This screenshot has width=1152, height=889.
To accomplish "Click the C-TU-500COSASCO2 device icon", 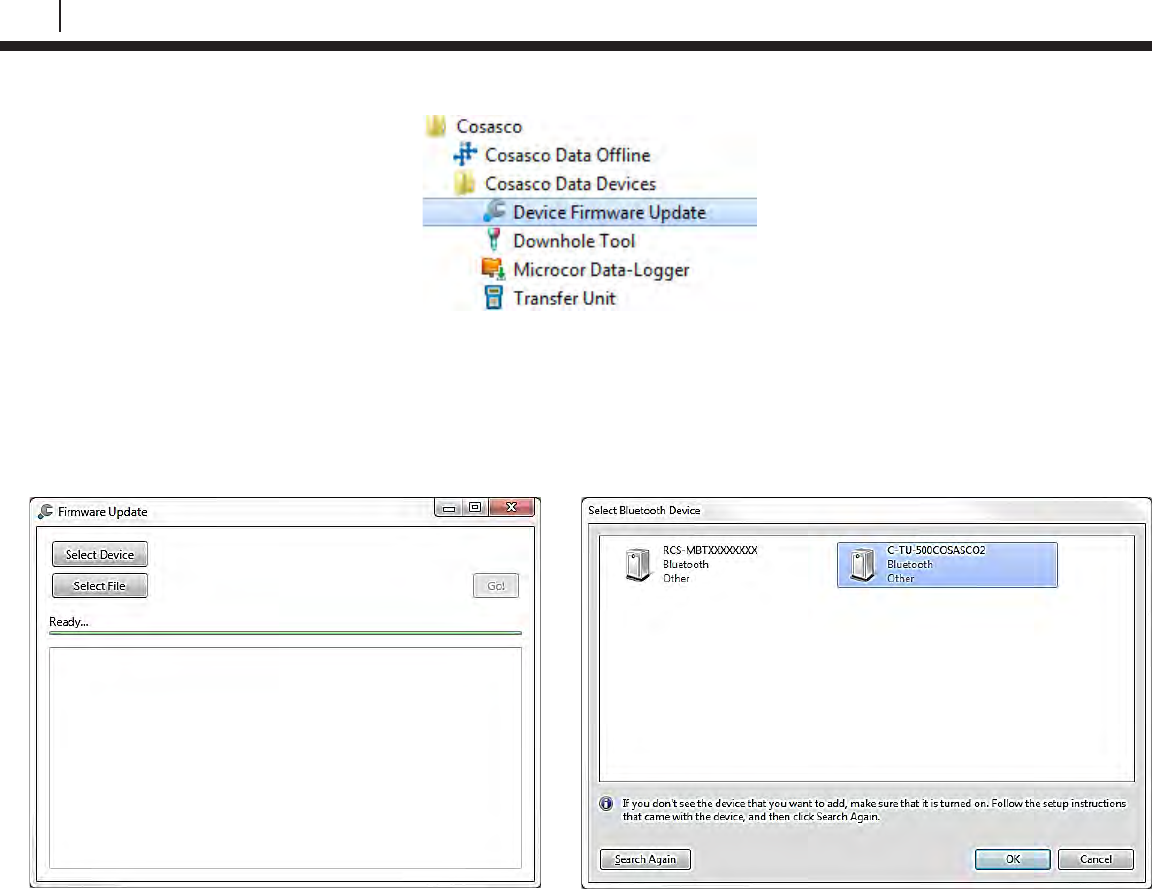I will coord(863,565).
